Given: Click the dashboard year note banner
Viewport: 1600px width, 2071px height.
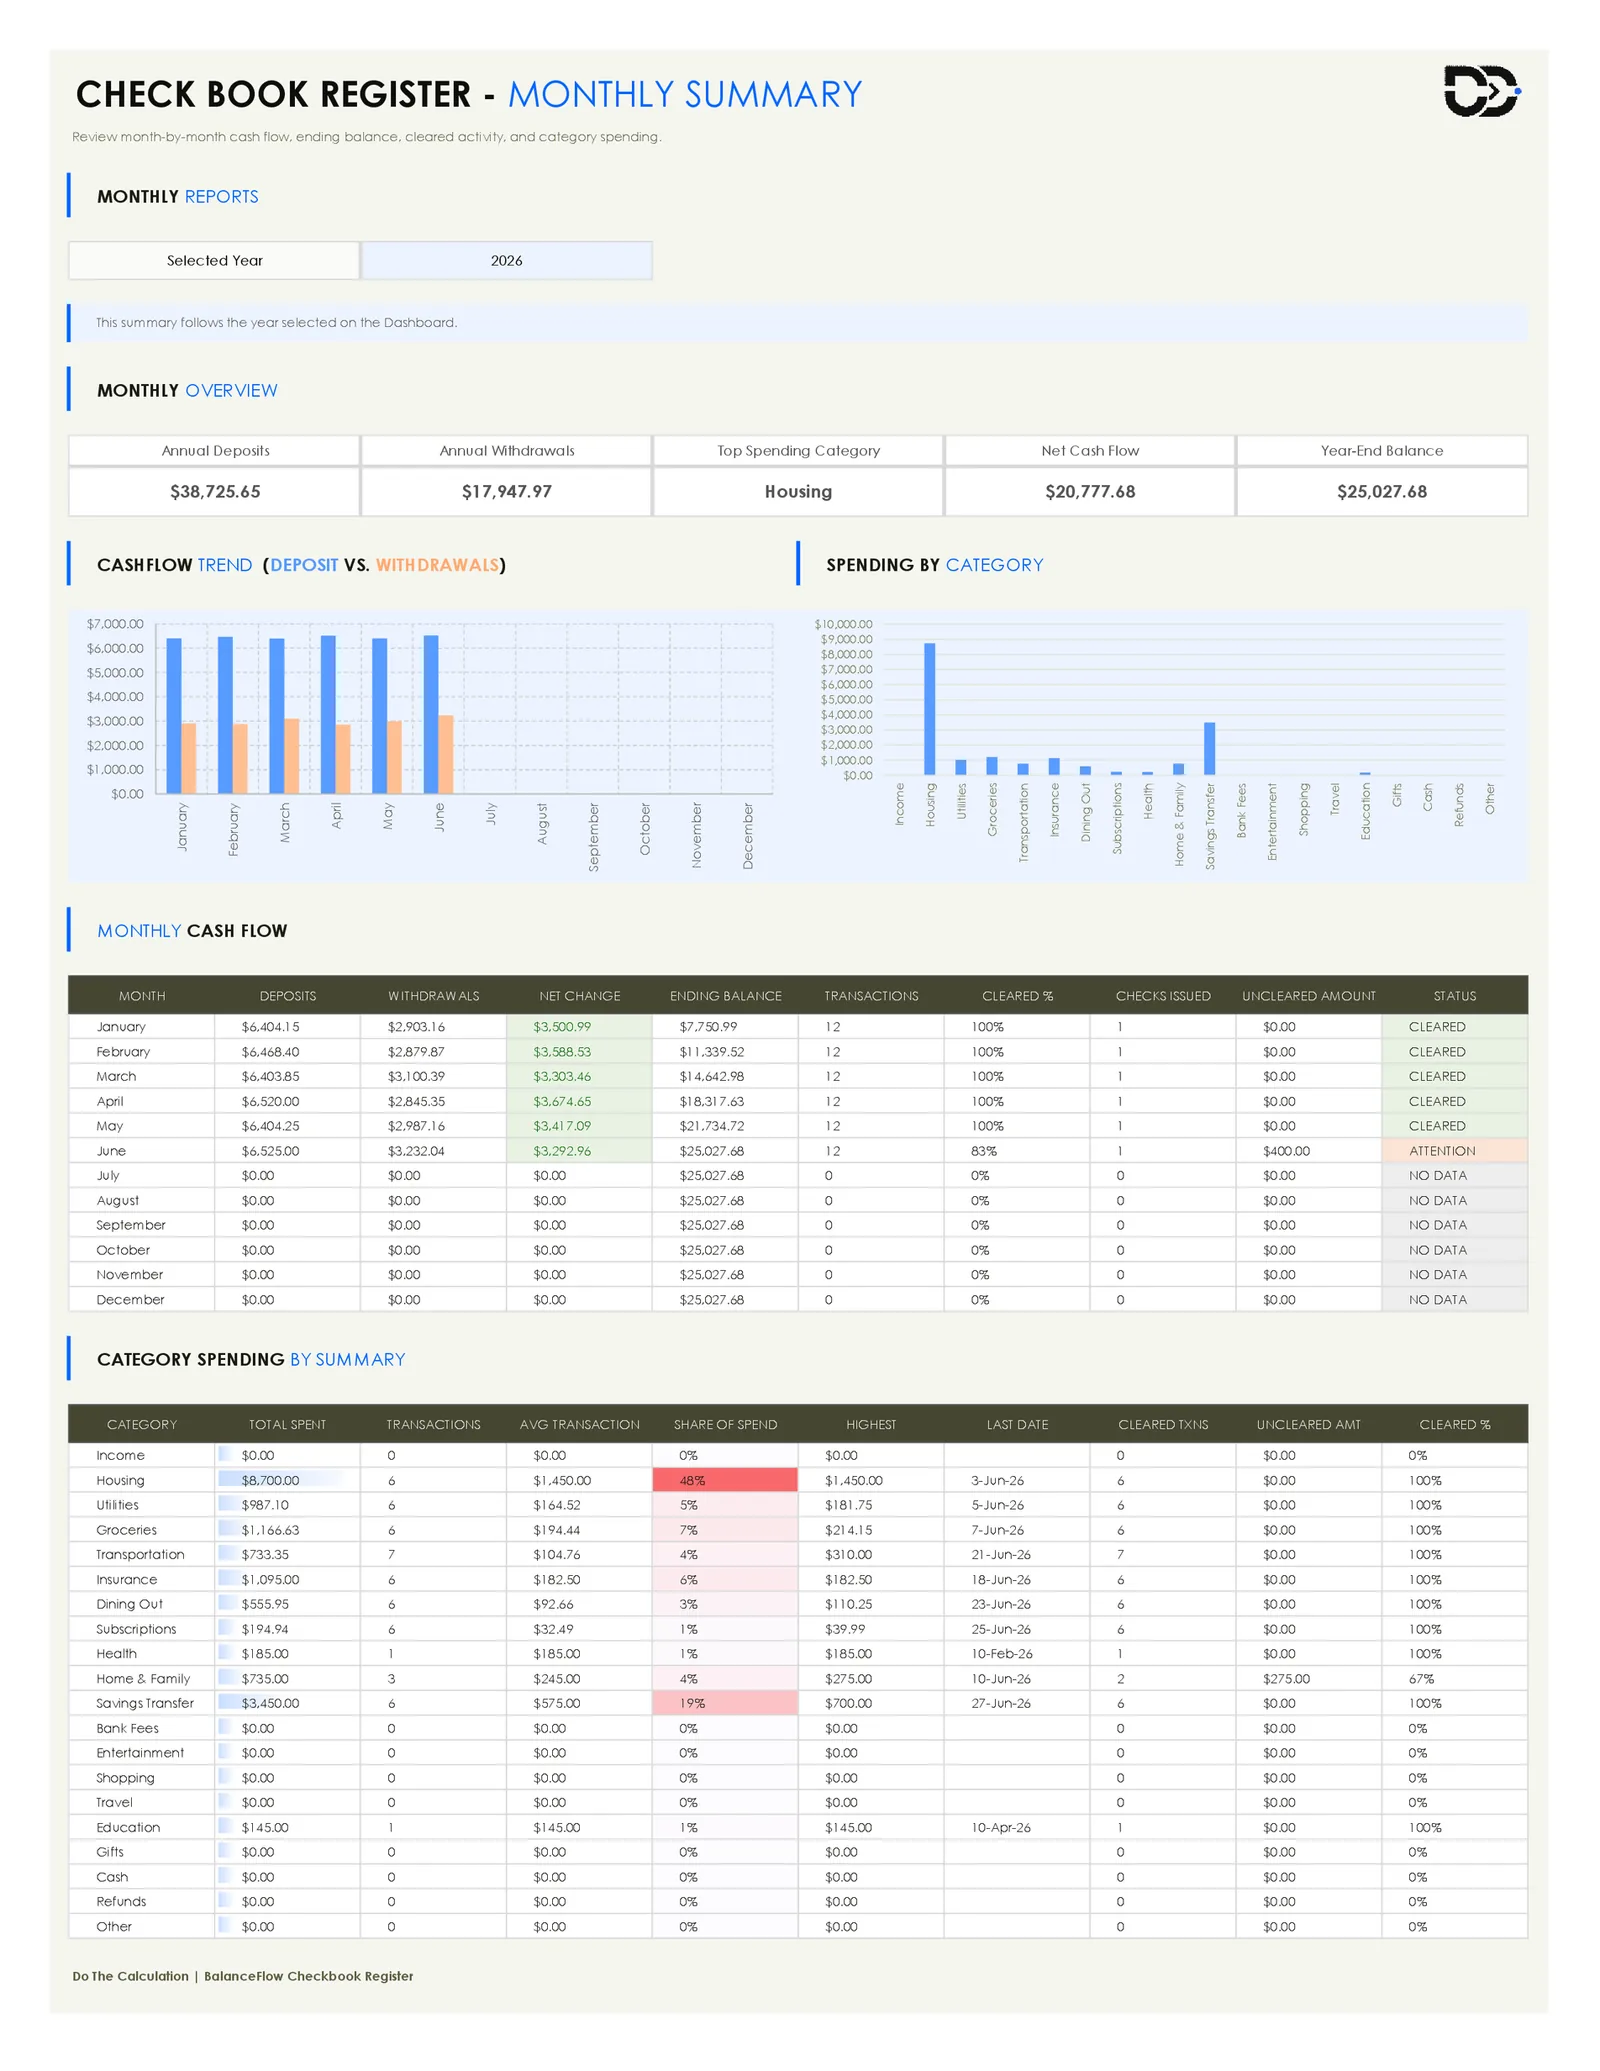Looking at the screenshot, I should click(798, 322).
